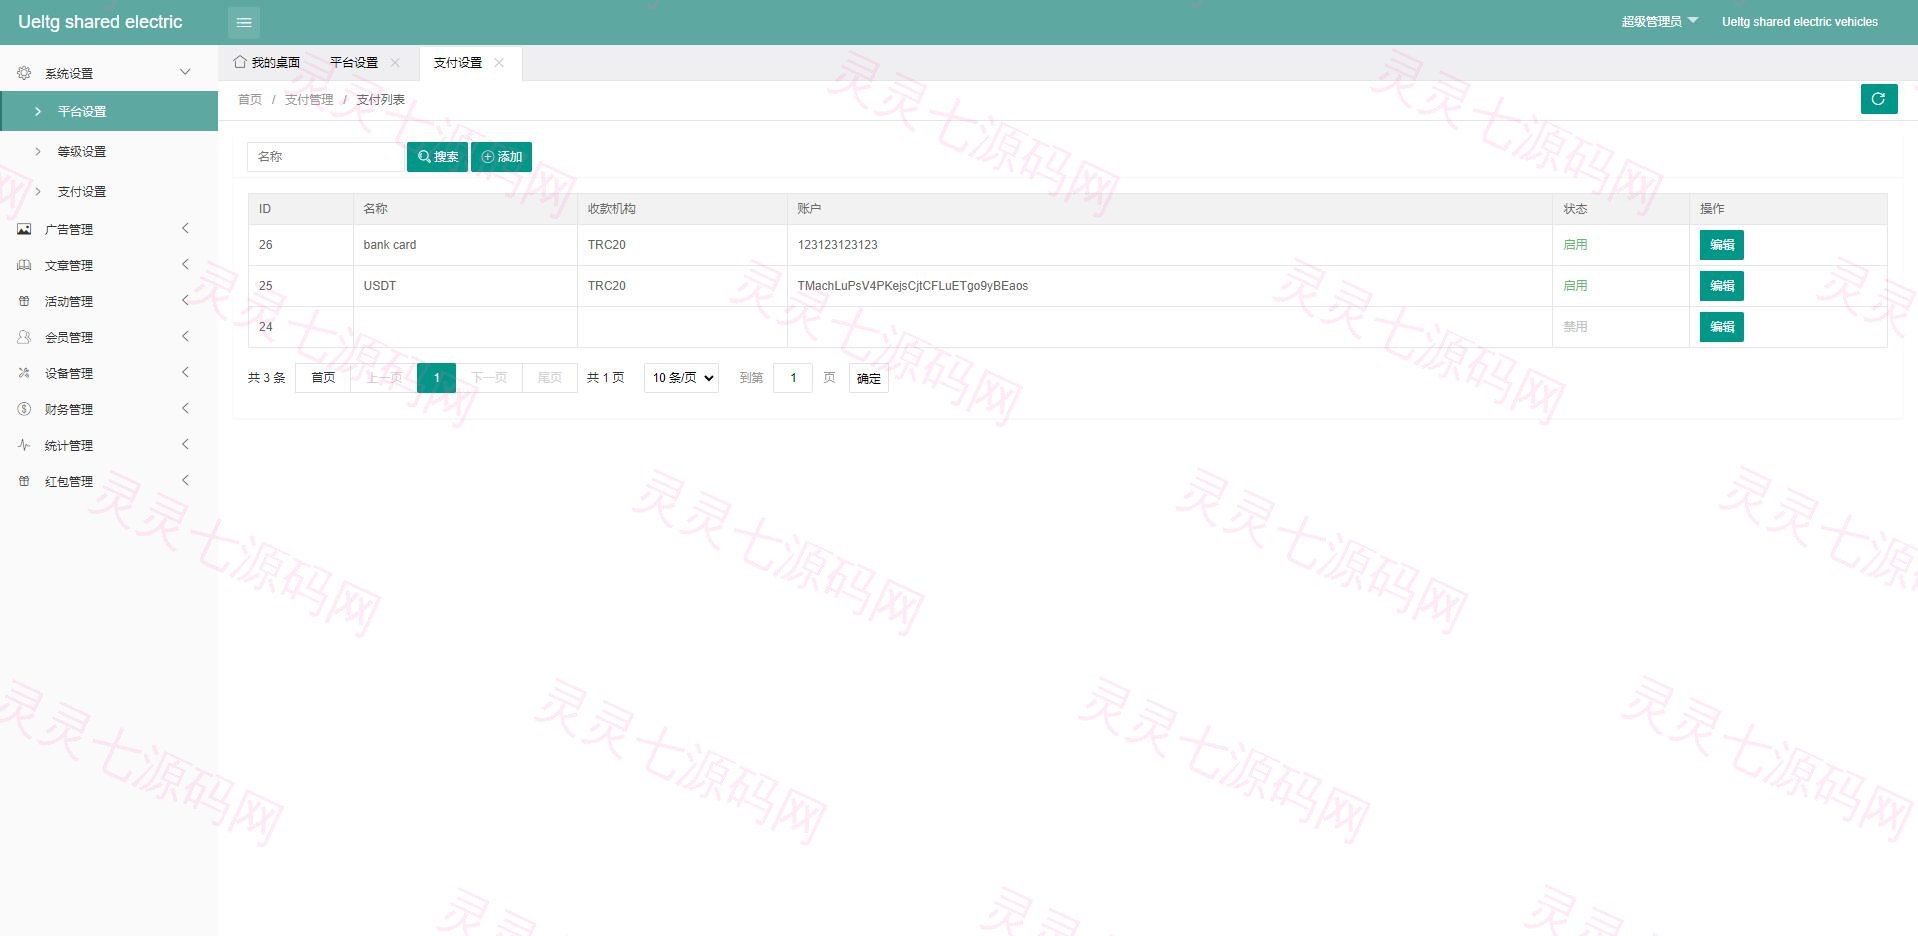Expand the 财务管理 menu arrow
The image size is (1918, 936).
(x=185, y=408)
